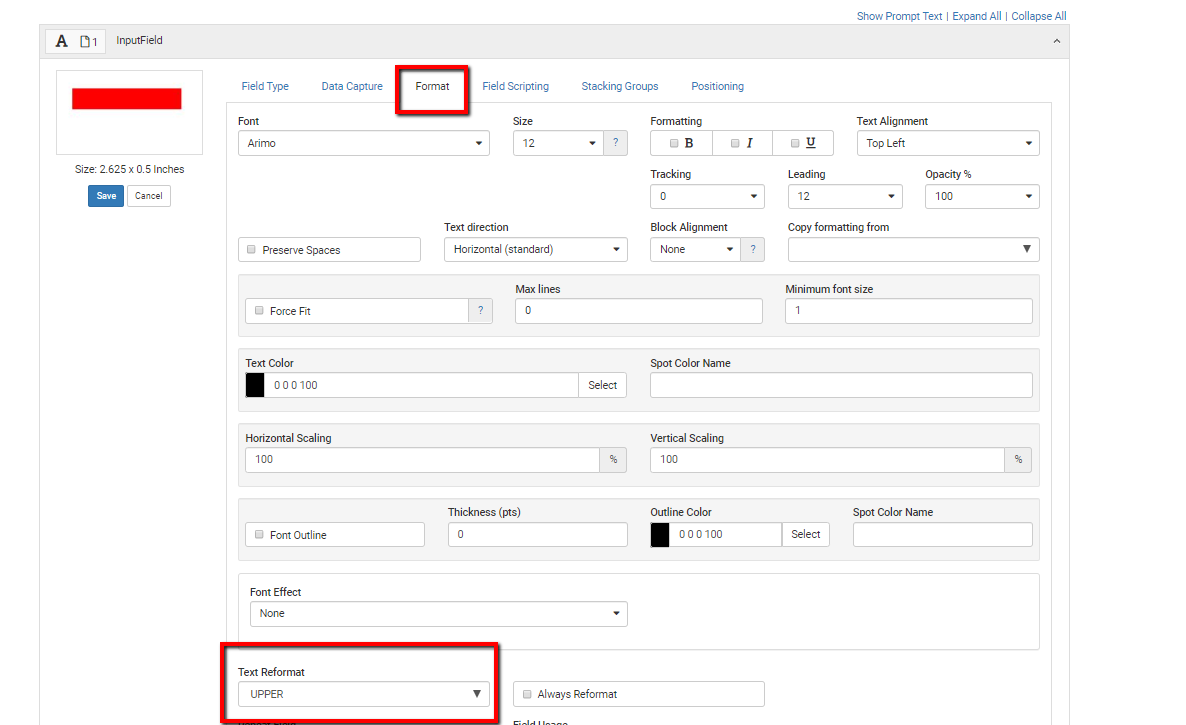Collapse the InputField panel using the chevron
Image resolution: width=1186 pixels, height=725 pixels.
click(x=1057, y=42)
